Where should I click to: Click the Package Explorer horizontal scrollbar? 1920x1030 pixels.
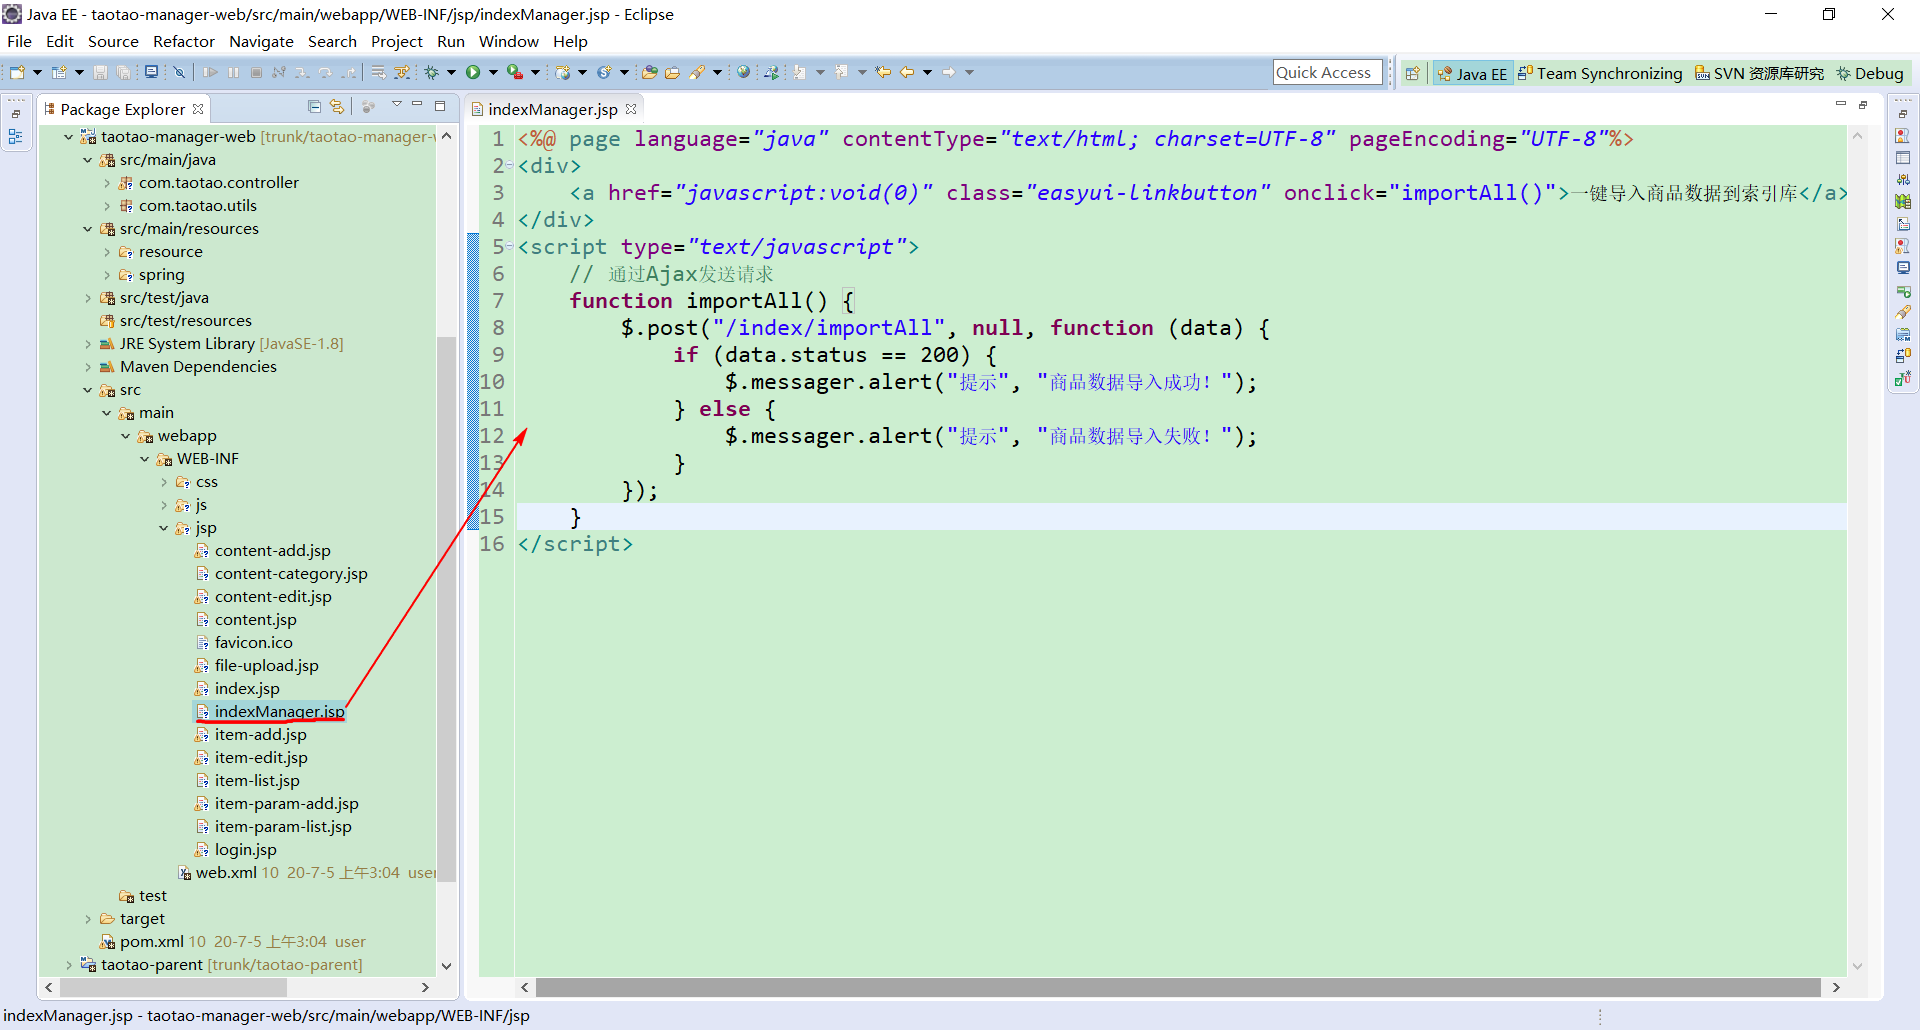click(x=173, y=987)
